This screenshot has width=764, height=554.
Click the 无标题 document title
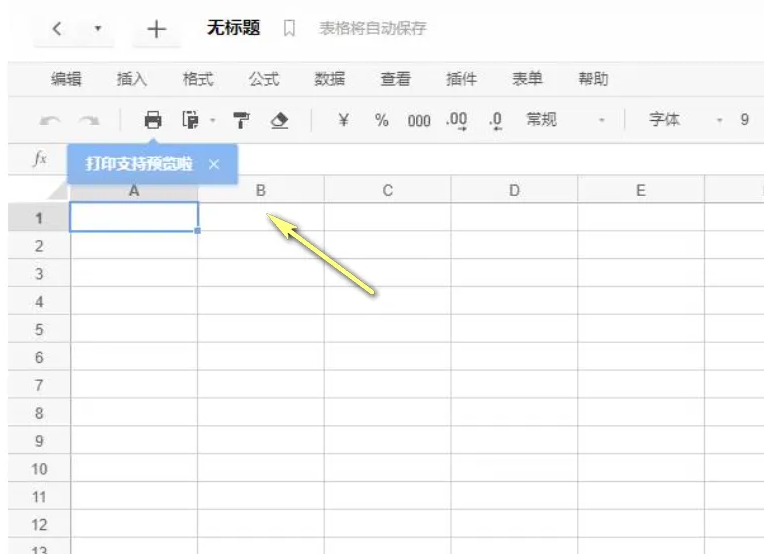(x=233, y=28)
